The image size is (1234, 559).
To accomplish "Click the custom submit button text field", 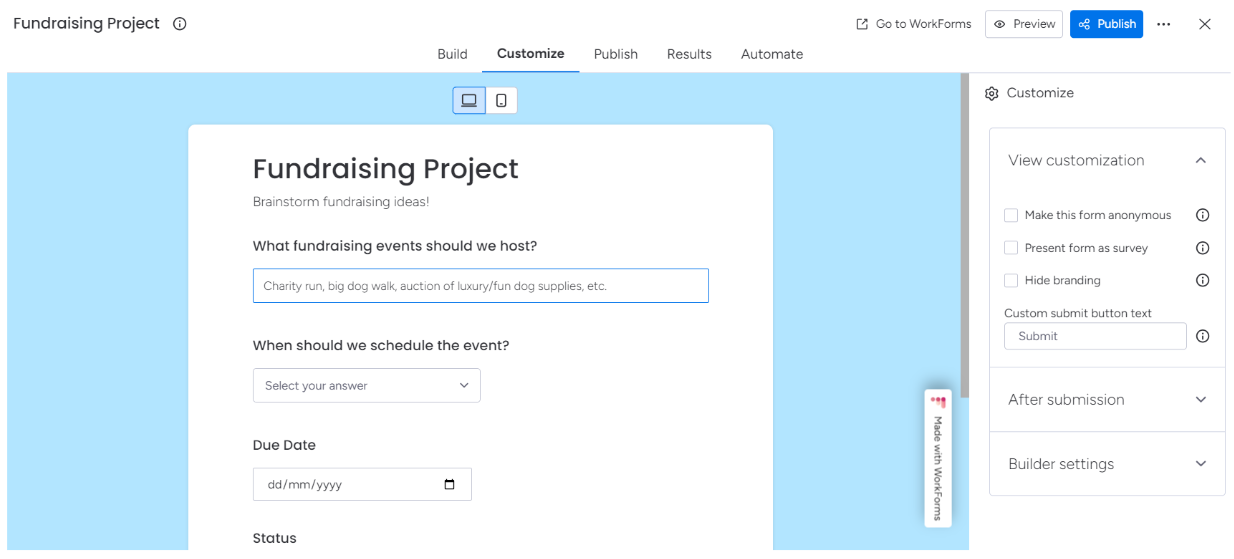I will [1095, 336].
